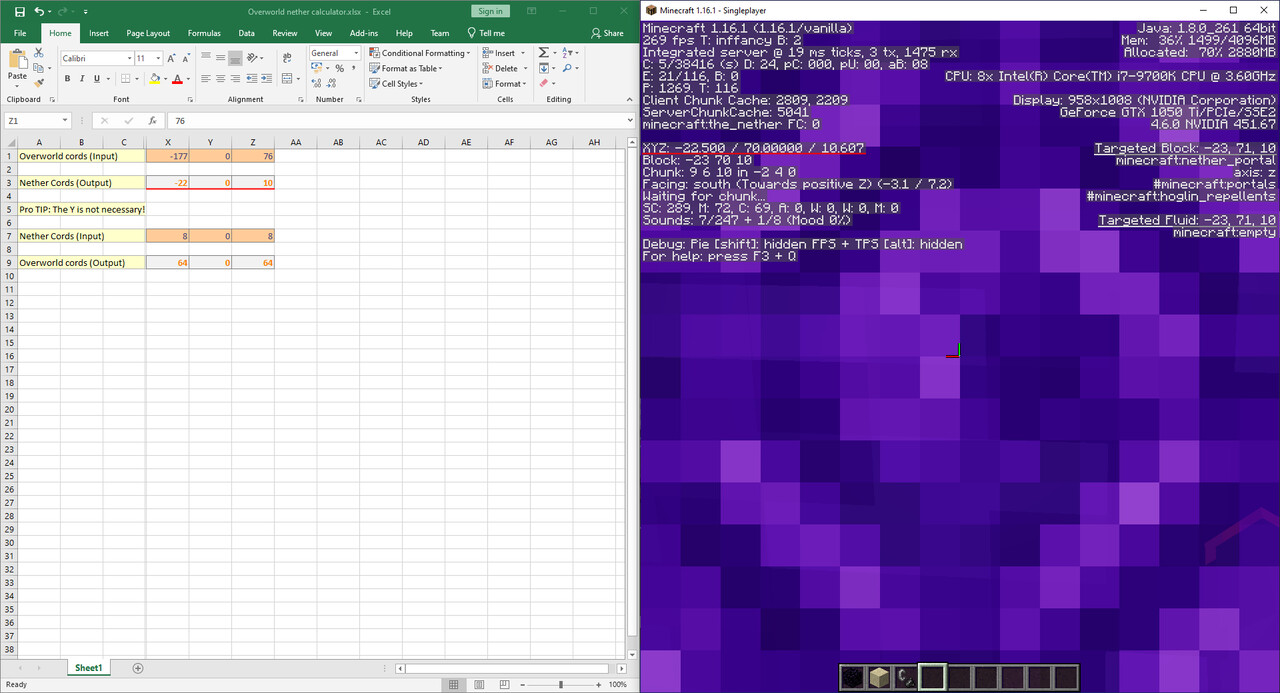This screenshot has height=693, width=1280.
Task: Click the Insert cells button
Action: click(x=499, y=53)
